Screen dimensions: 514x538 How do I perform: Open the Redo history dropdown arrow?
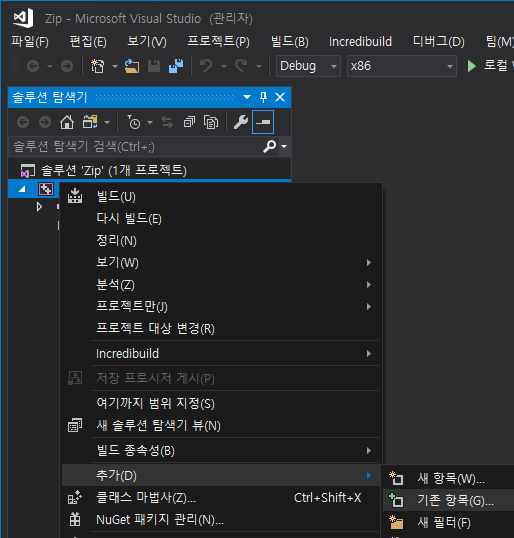click(259, 66)
